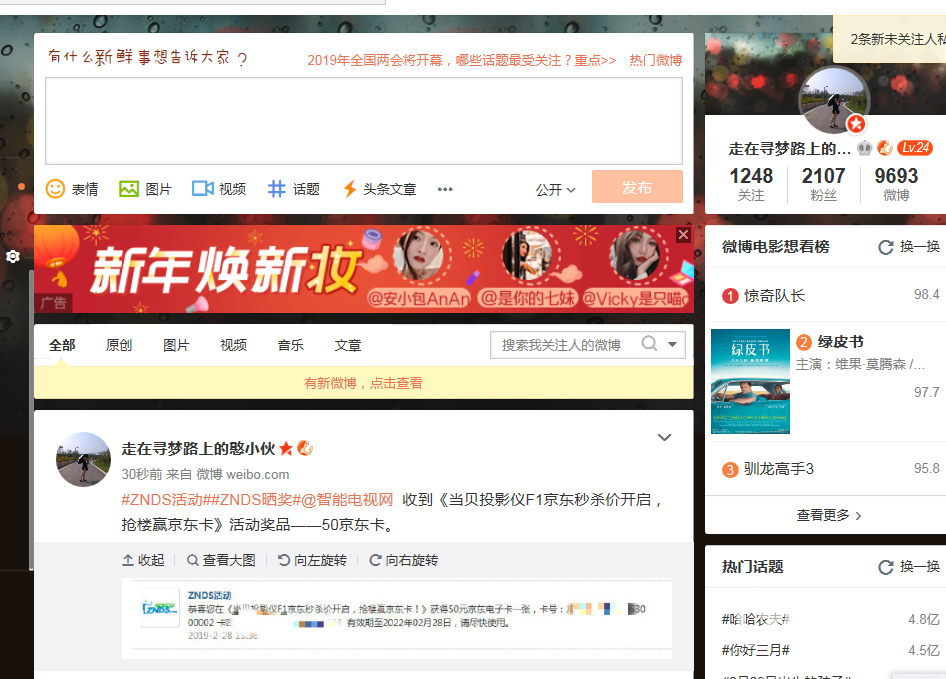Switch to the 图片 feed tab
The image size is (946, 679).
point(176,345)
